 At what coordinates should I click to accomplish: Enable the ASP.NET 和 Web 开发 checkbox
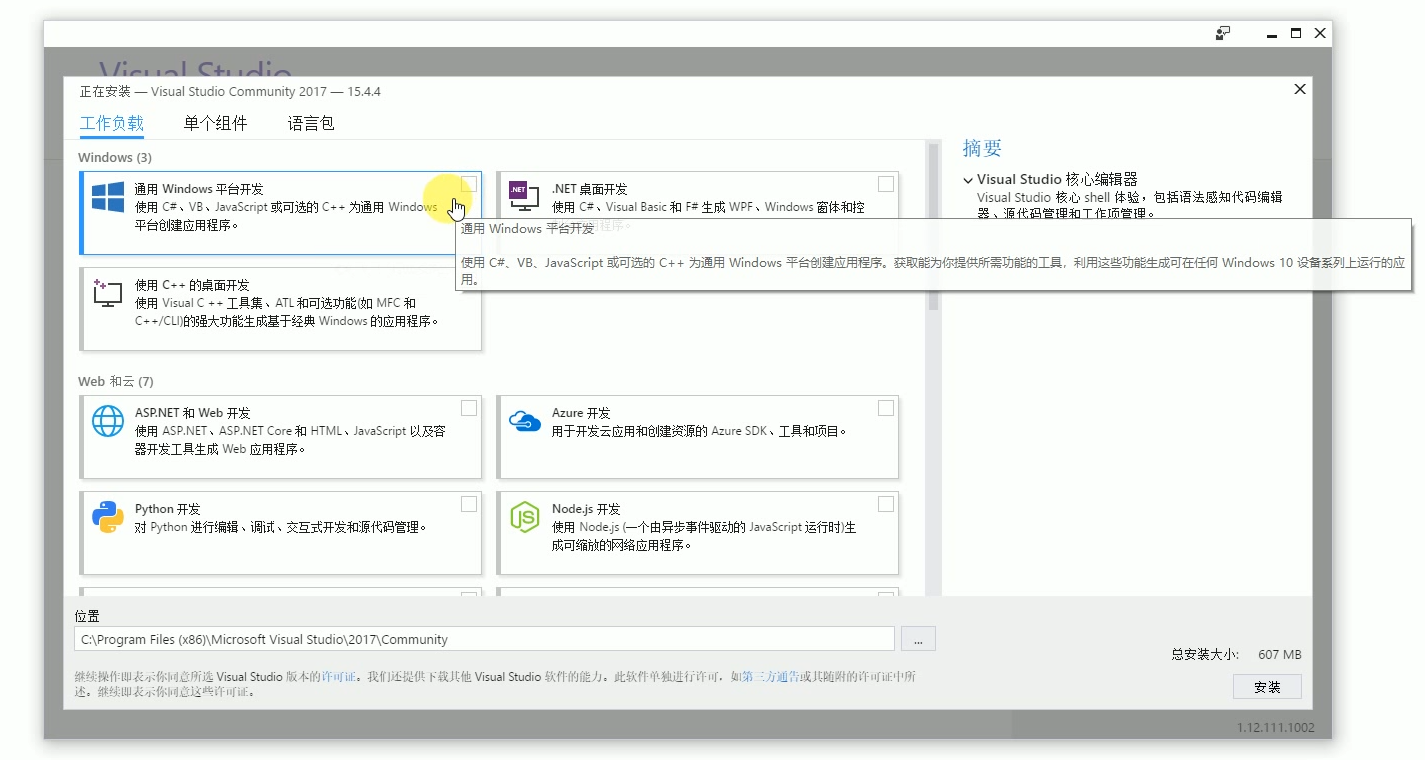(x=468, y=408)
